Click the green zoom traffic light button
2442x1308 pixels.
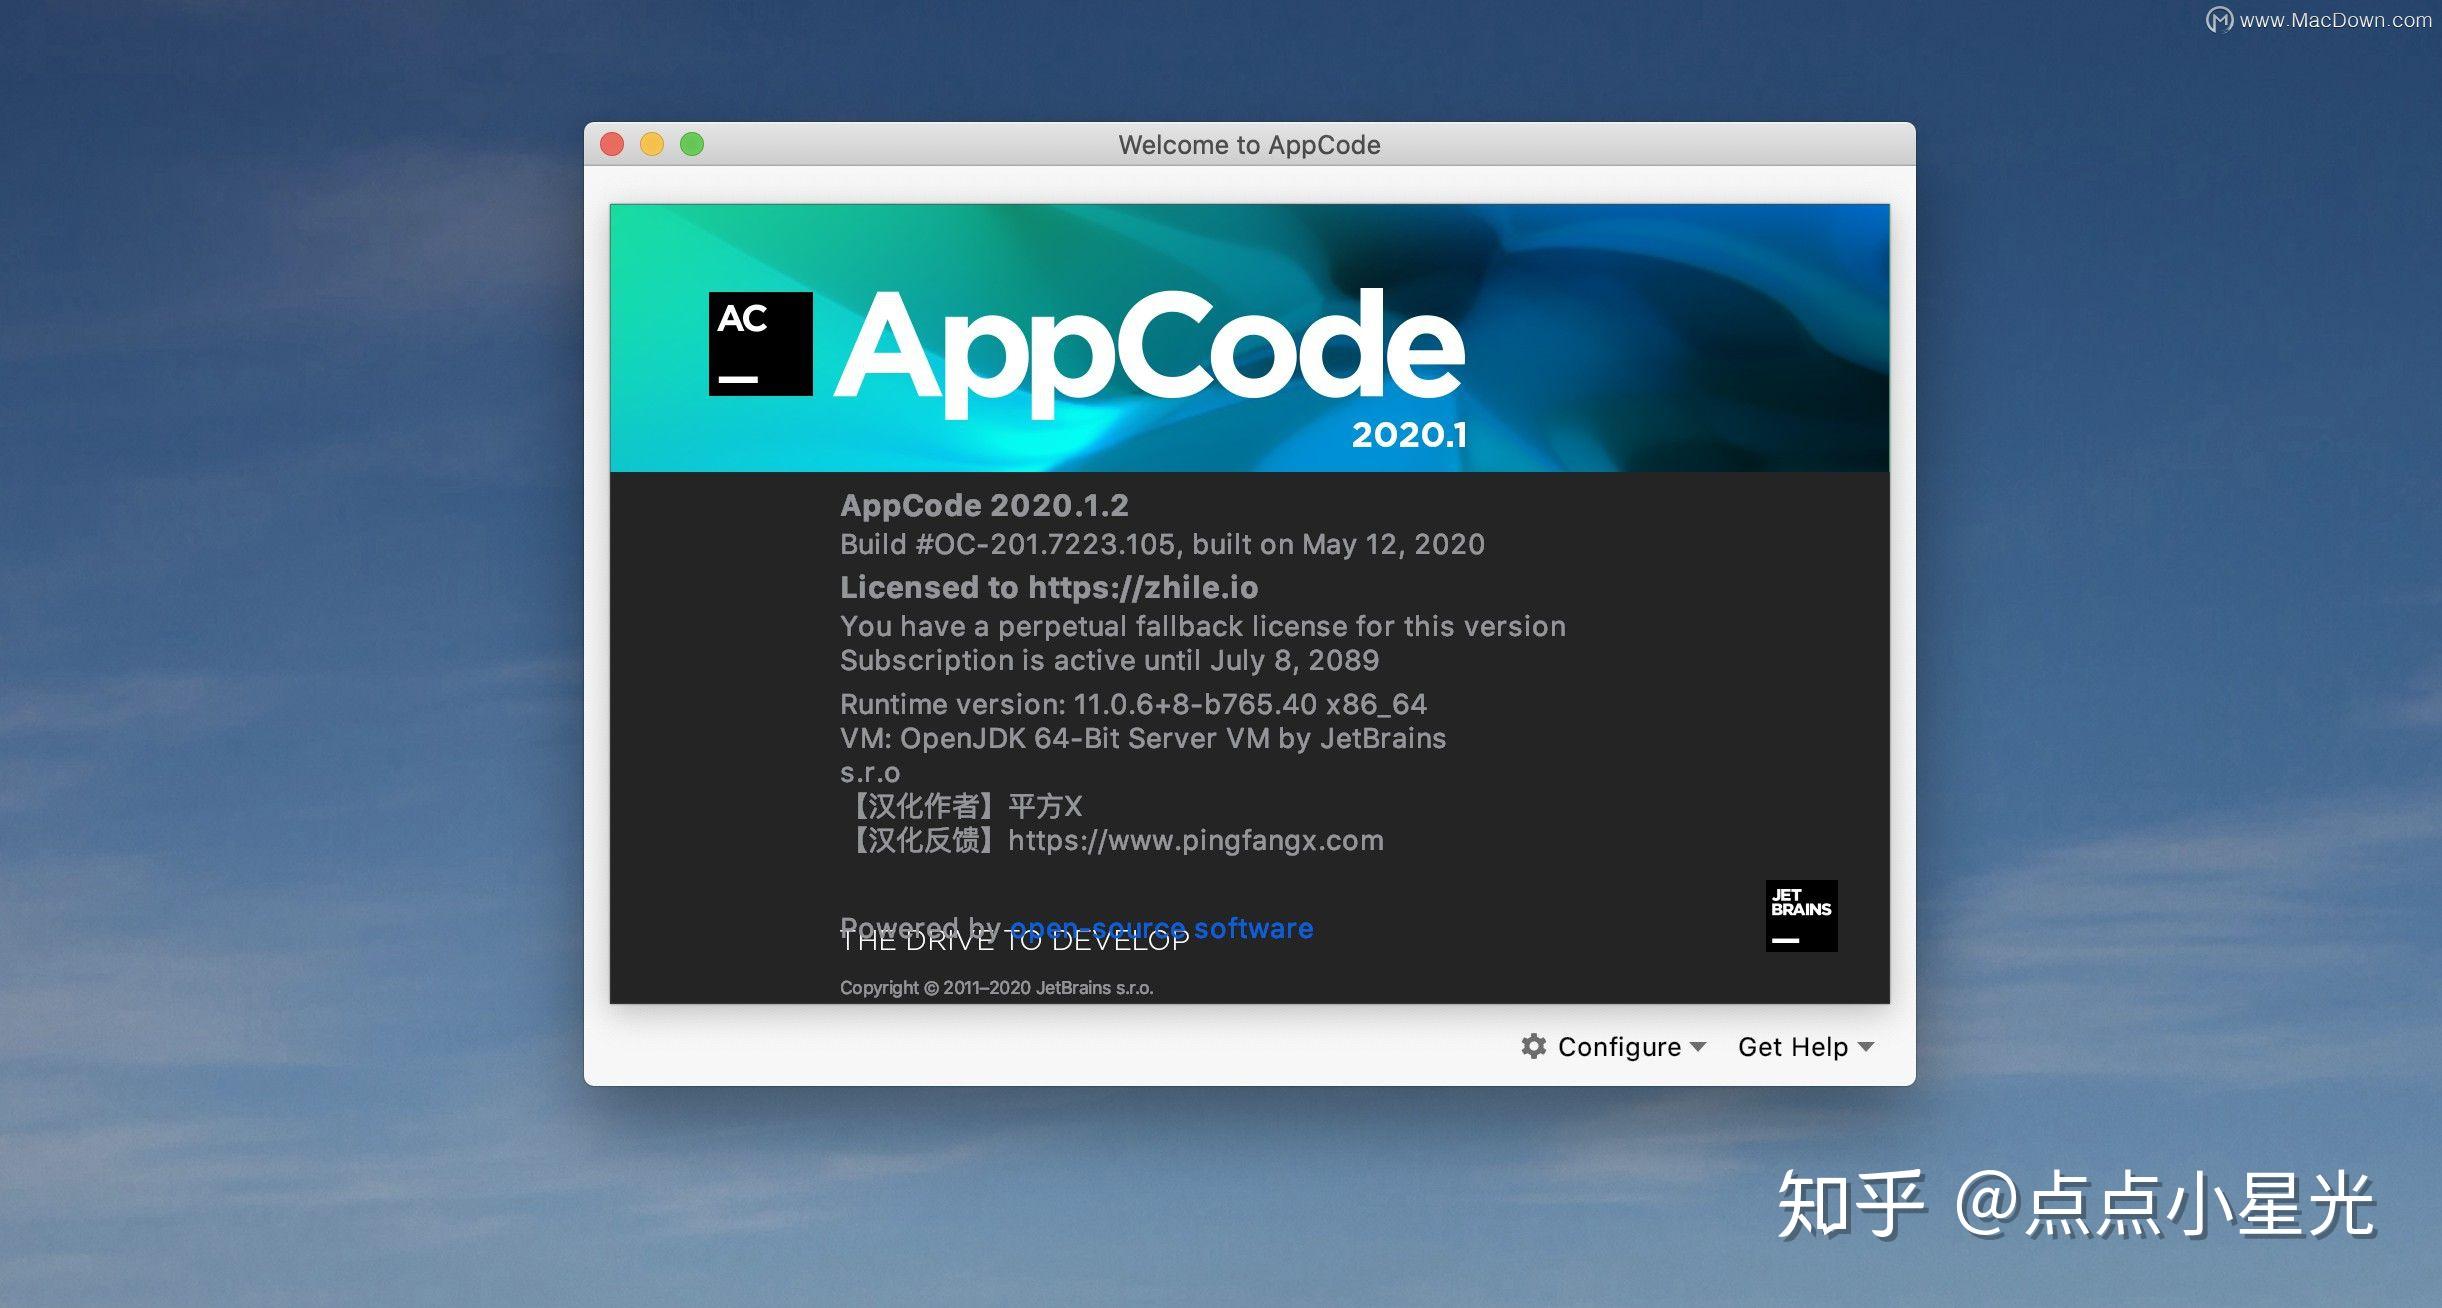point(692,144)
